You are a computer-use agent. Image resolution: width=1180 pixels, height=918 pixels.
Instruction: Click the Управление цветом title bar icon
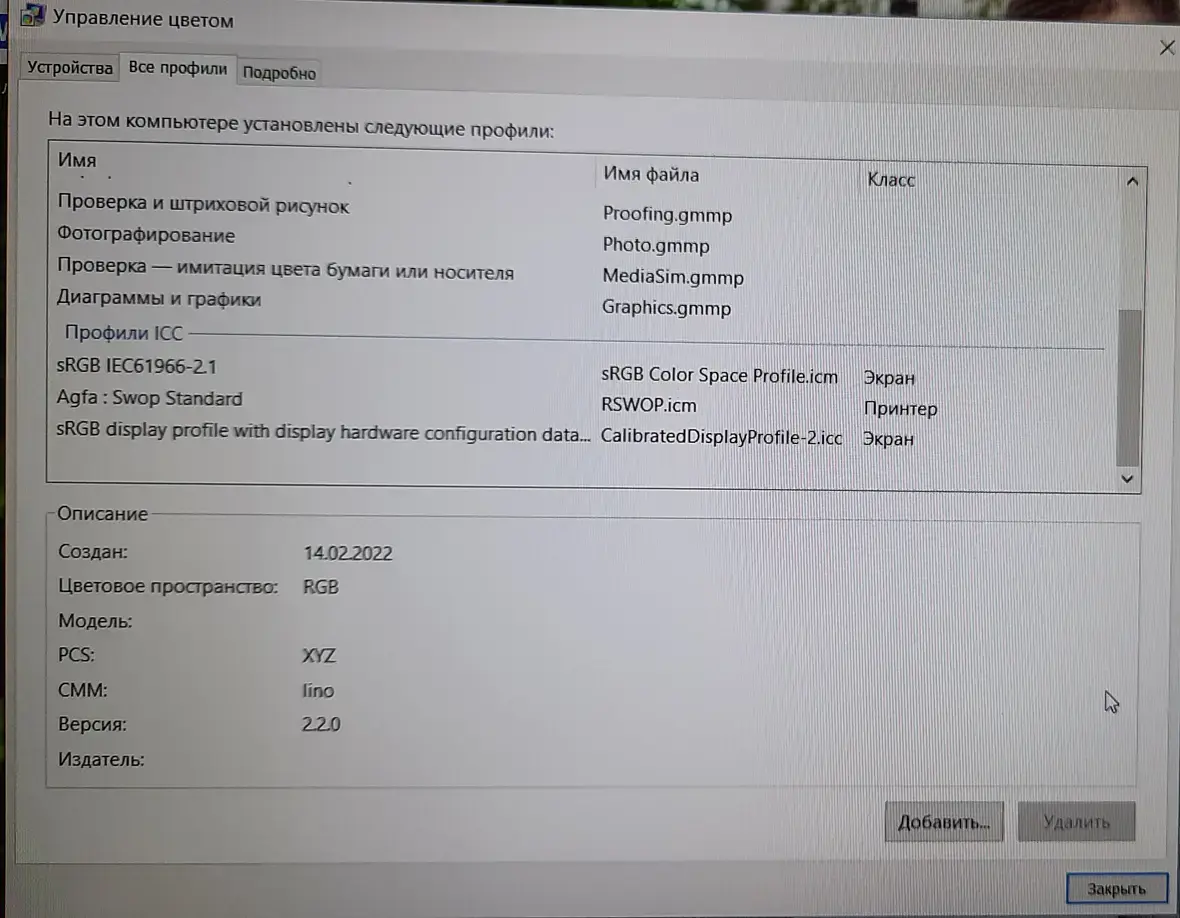point(32,14)
